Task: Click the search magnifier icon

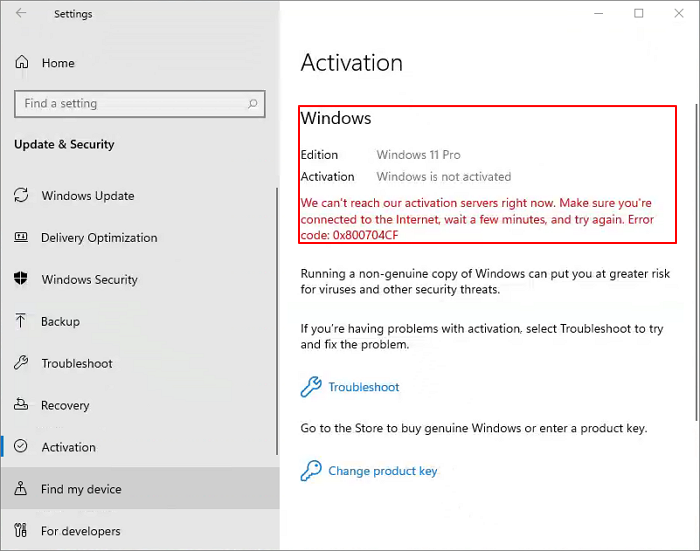Action: point(253,103)
